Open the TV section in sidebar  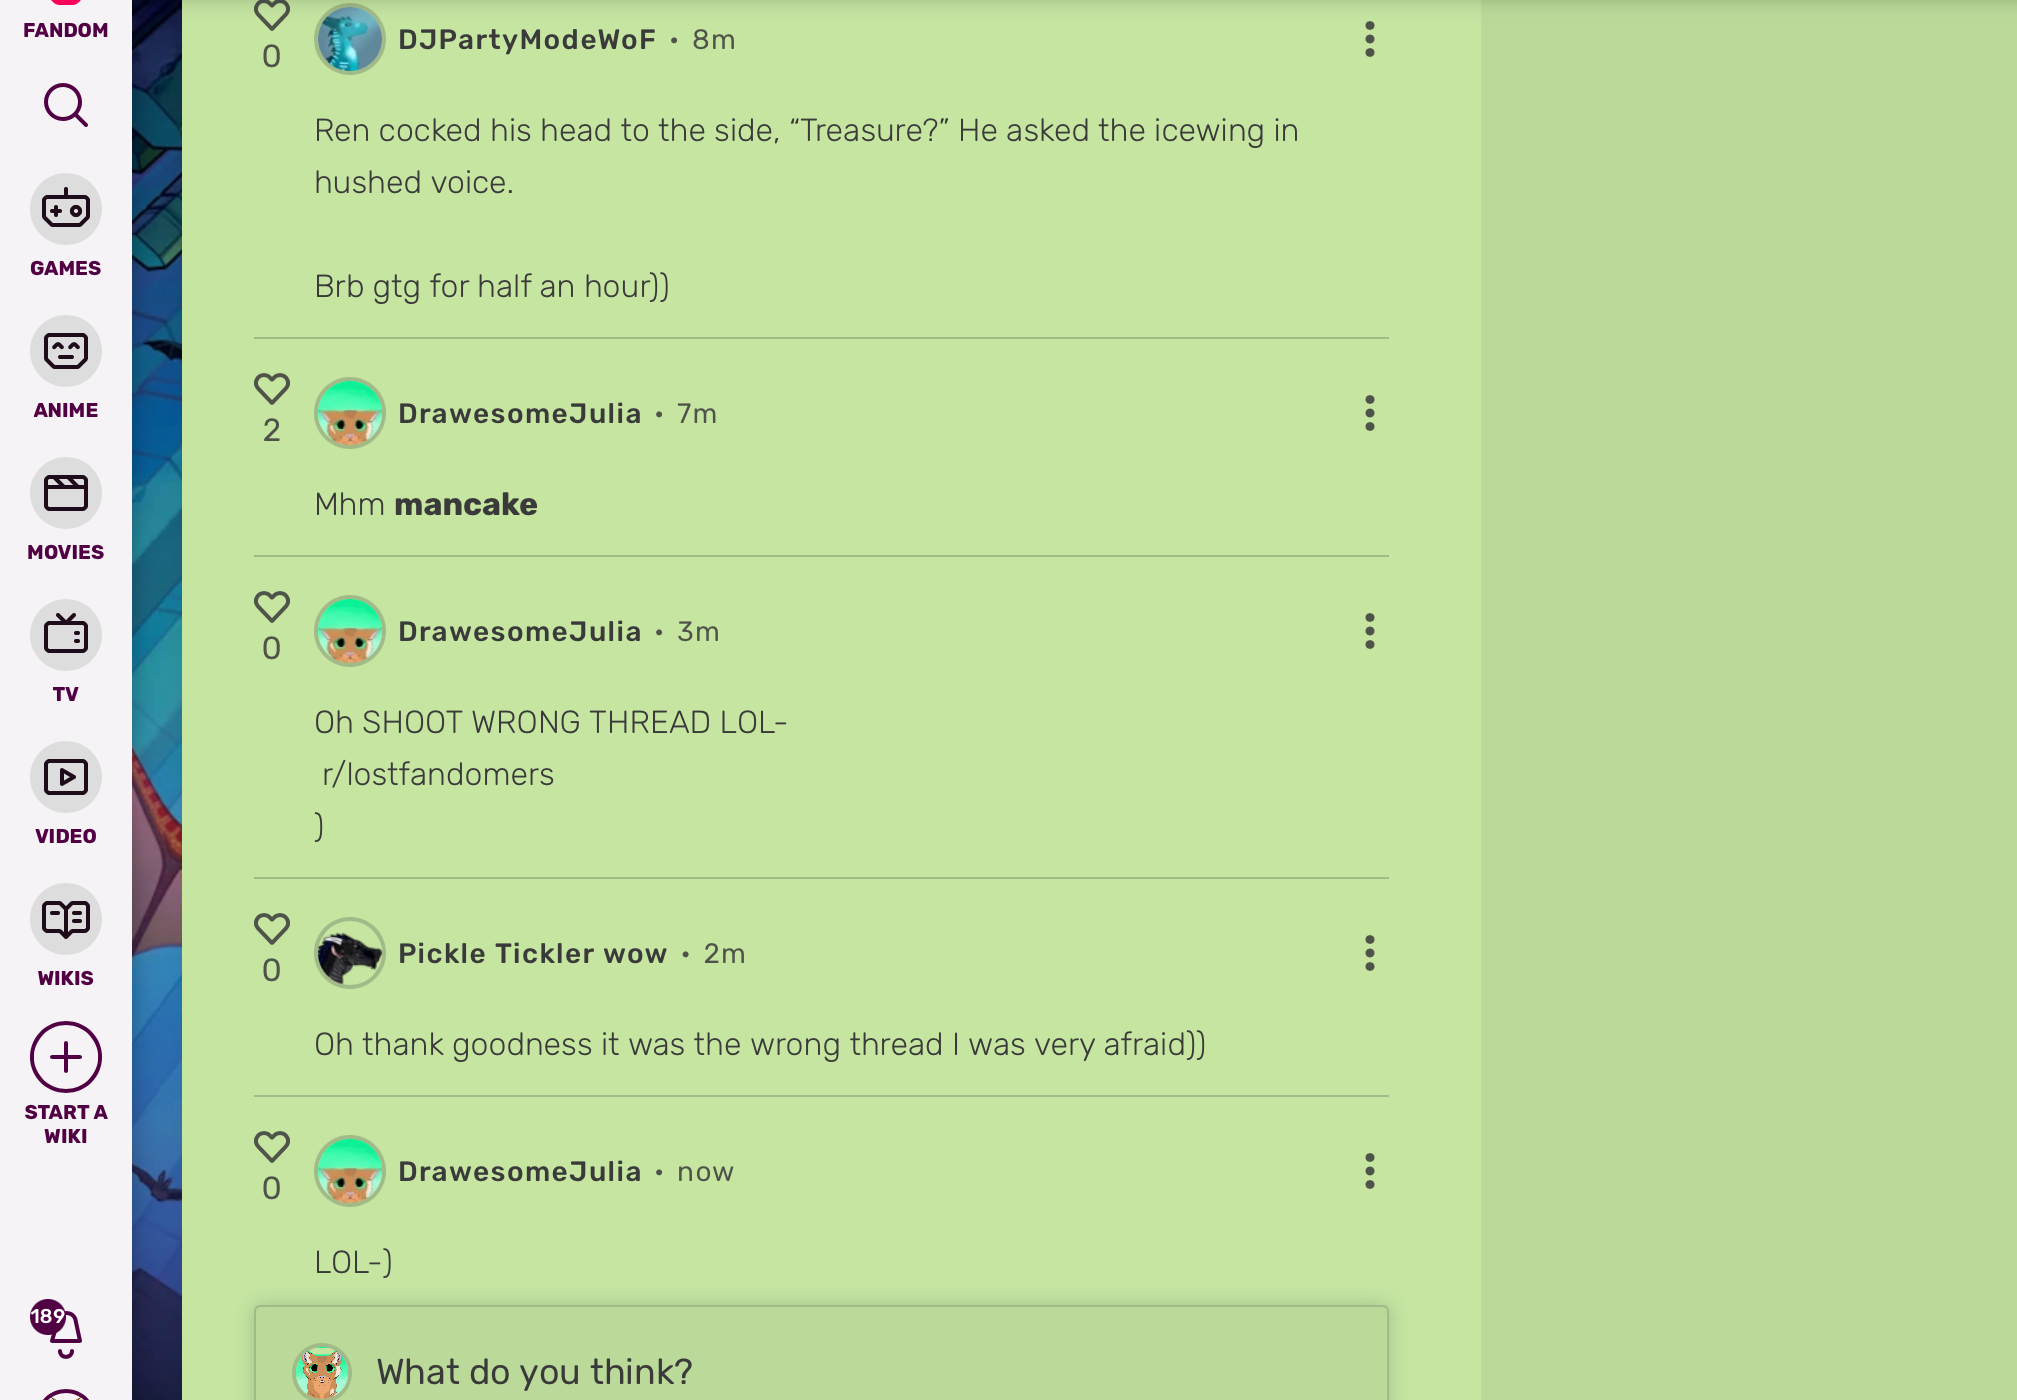click(x=66, y=652)
